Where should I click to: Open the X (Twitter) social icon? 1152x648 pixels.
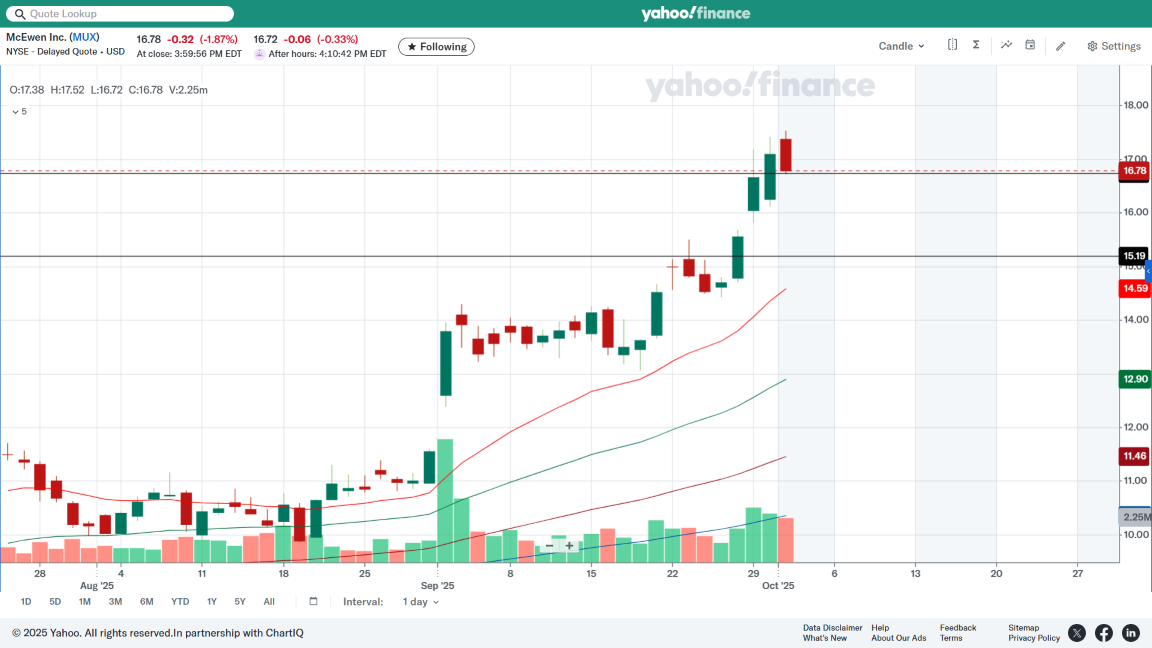[1077, 633]
